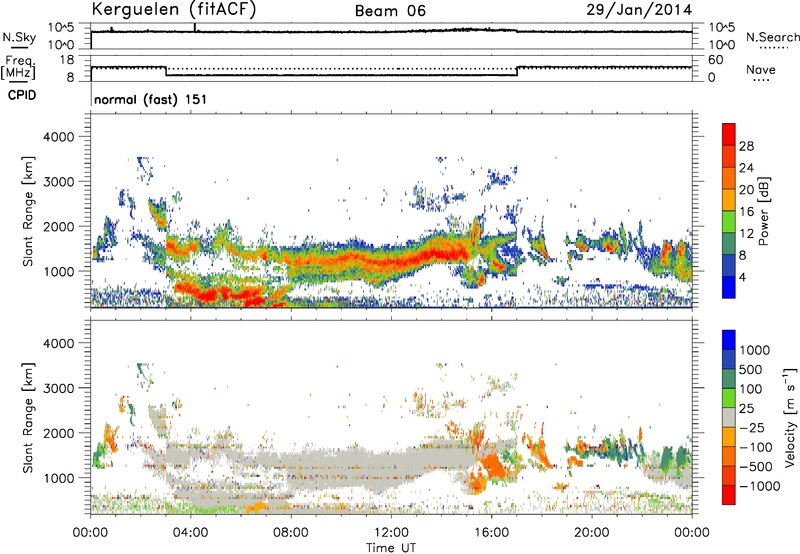Click the '3000' tick on the velocity panel
The width and height of the screenshot is (800, 554).
point(59,388)
